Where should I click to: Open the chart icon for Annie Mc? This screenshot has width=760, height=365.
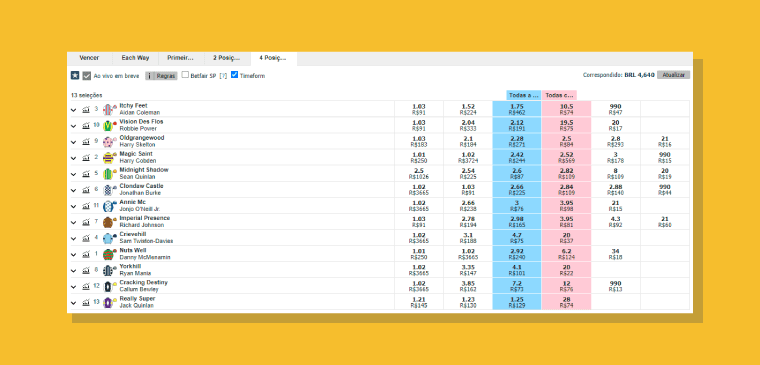(x=86, y=206)
